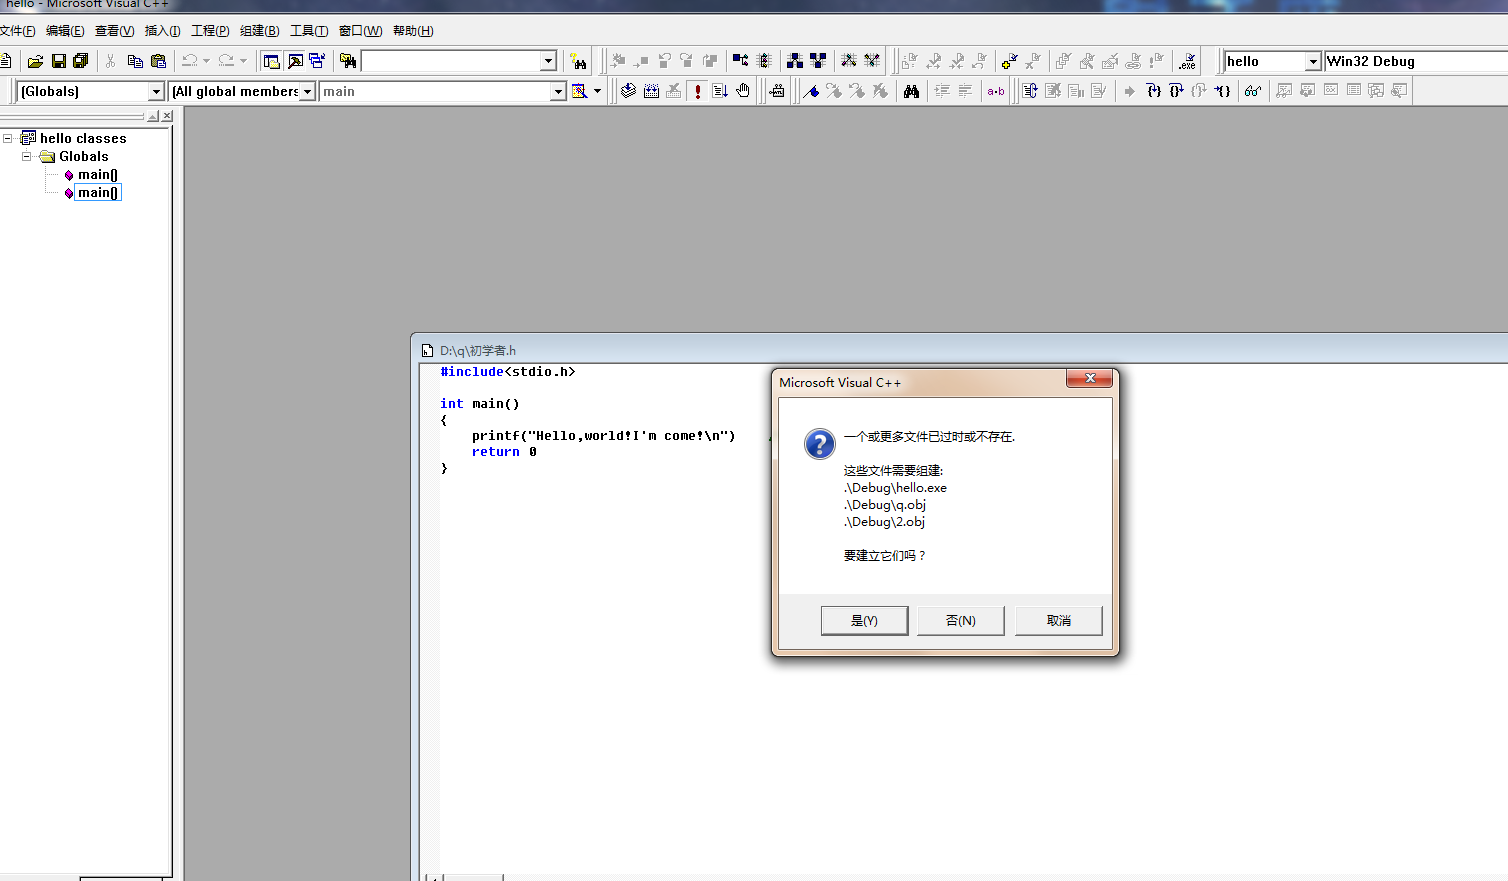Select the highlighted second main() tree item
Image resolution: width=1508 pixels, height=881 pixels.
pyautogui.click(x=98, y=192)
